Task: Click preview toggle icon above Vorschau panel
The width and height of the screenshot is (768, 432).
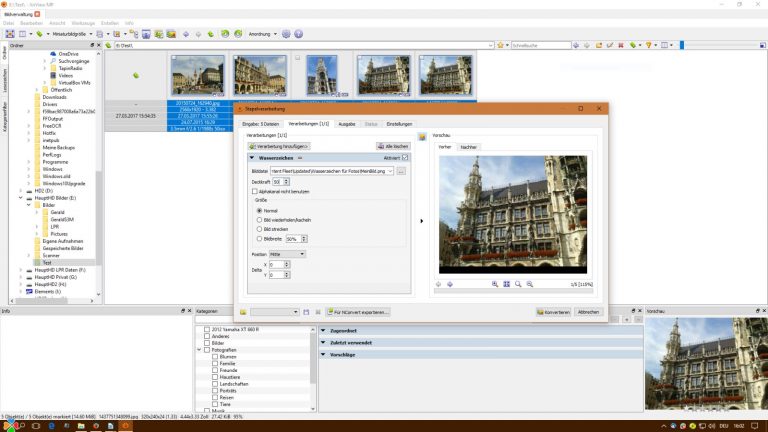Action: tap(423, 136)
